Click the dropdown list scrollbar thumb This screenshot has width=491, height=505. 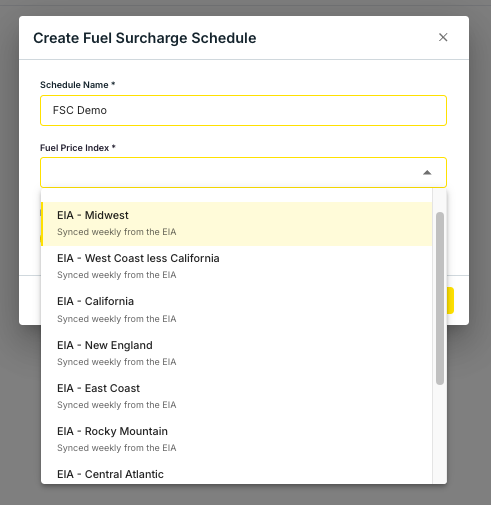pos(440,298)
